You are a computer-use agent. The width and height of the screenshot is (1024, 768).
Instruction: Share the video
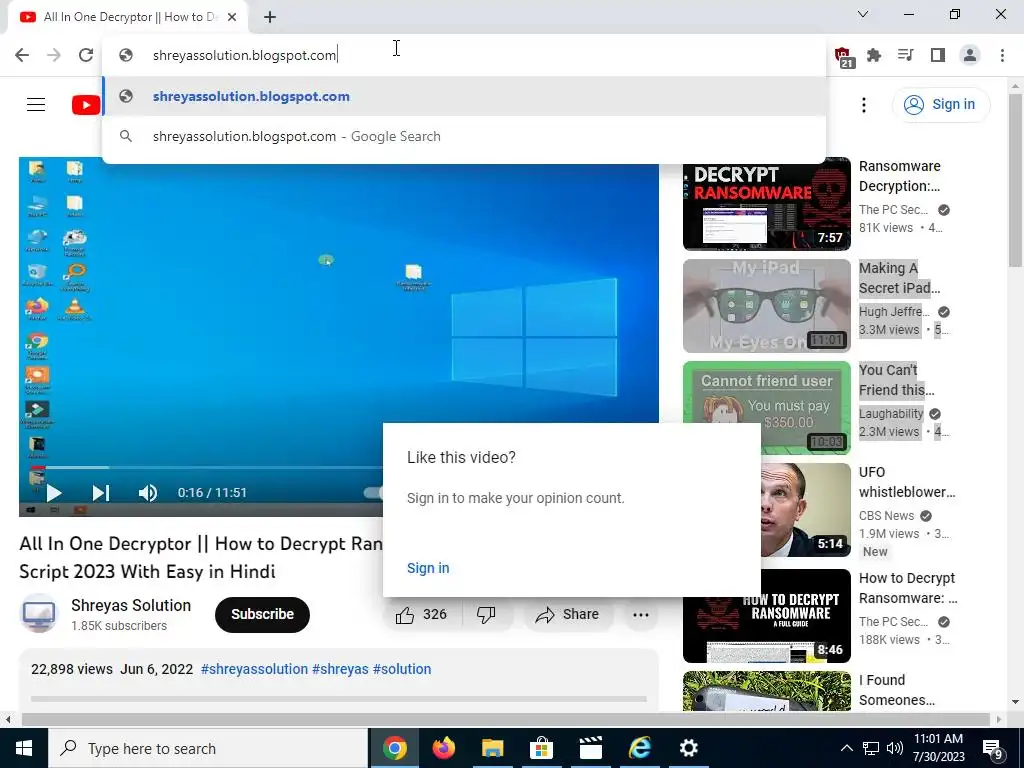click(567, 615)
